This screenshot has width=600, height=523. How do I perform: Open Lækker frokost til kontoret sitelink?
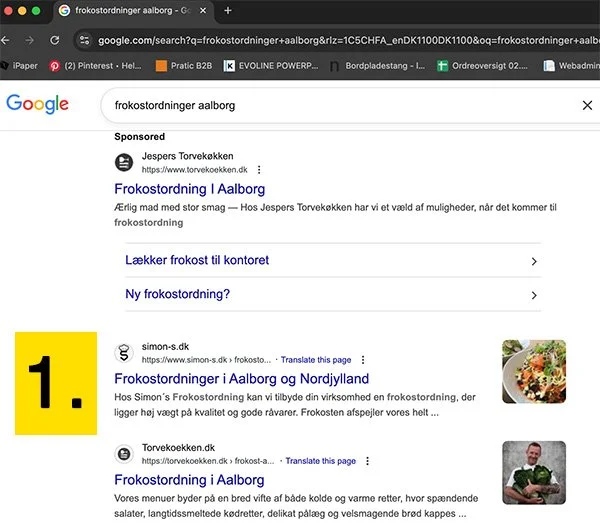pos(197,260)
